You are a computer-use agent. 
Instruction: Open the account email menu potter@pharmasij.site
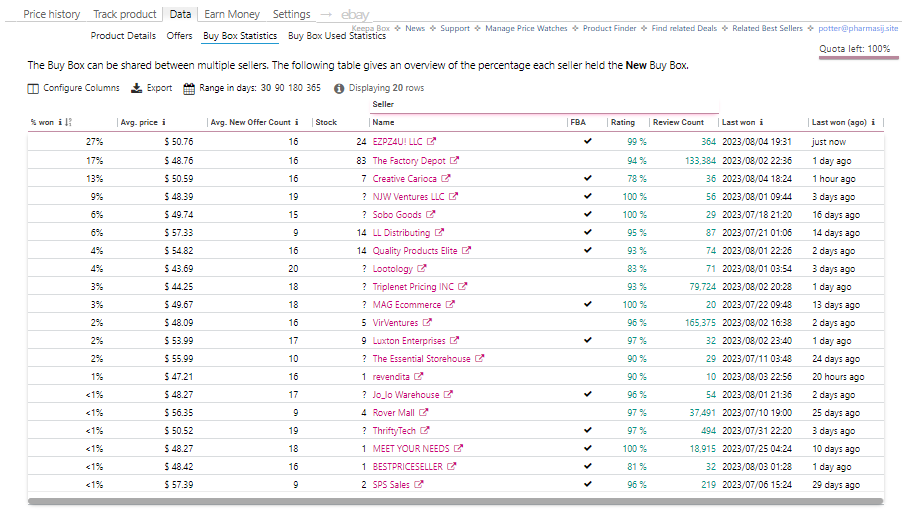[857, 29]
